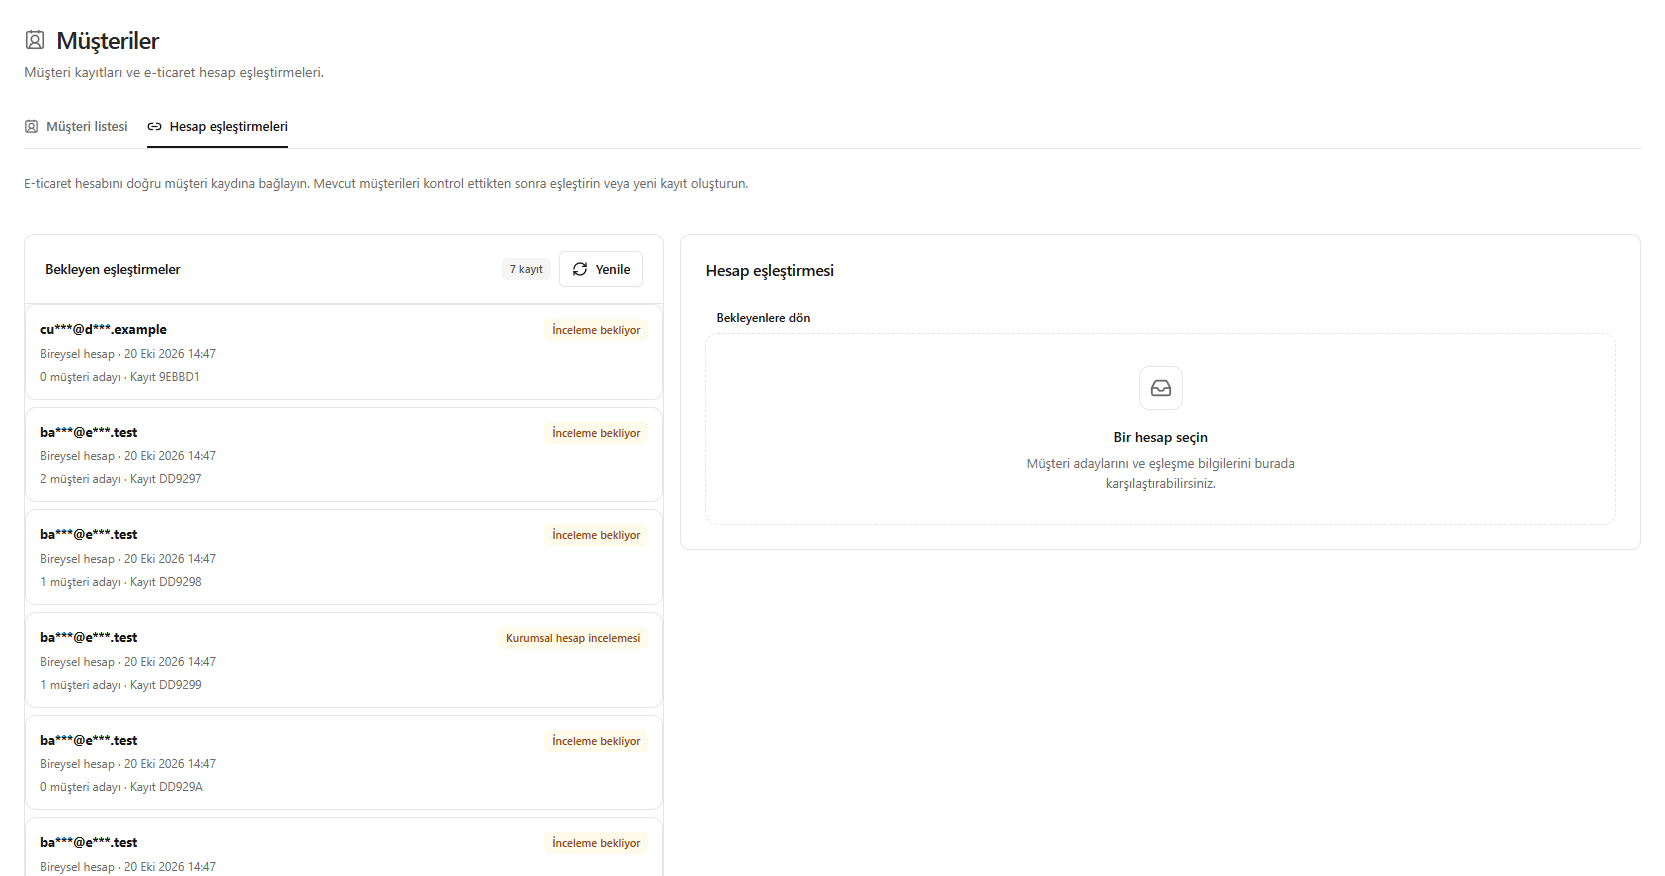Click the 'Bir hesap seçin' text
1665x876 pixels.
[x=1161, y=438]
